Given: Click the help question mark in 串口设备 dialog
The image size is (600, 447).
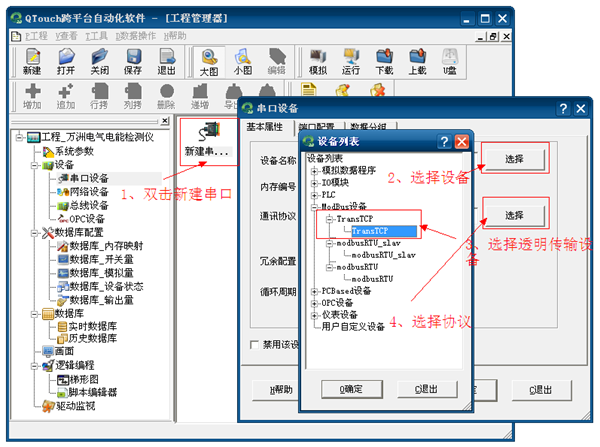Looking at the screenshot, I should [x=563, y=109].
